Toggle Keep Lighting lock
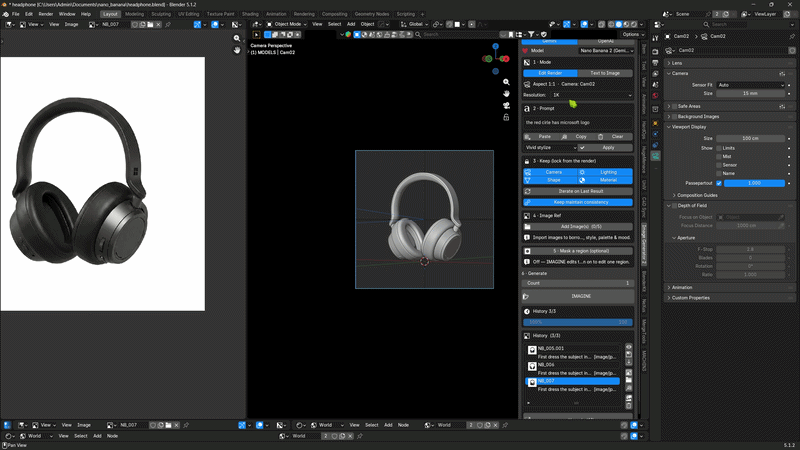 coord(605,172)
